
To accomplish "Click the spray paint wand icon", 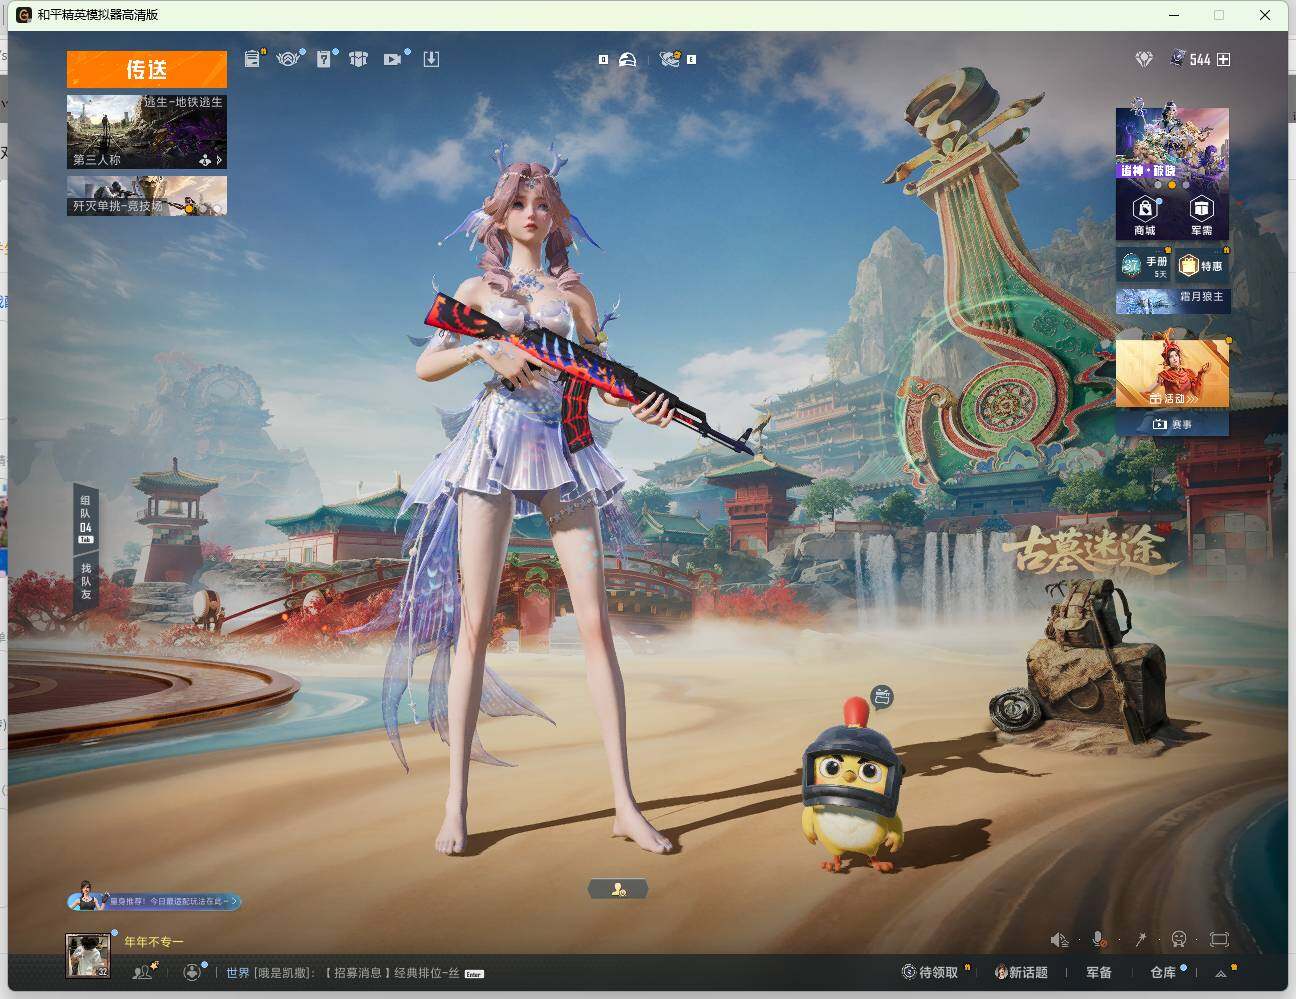I will 1140,939.
